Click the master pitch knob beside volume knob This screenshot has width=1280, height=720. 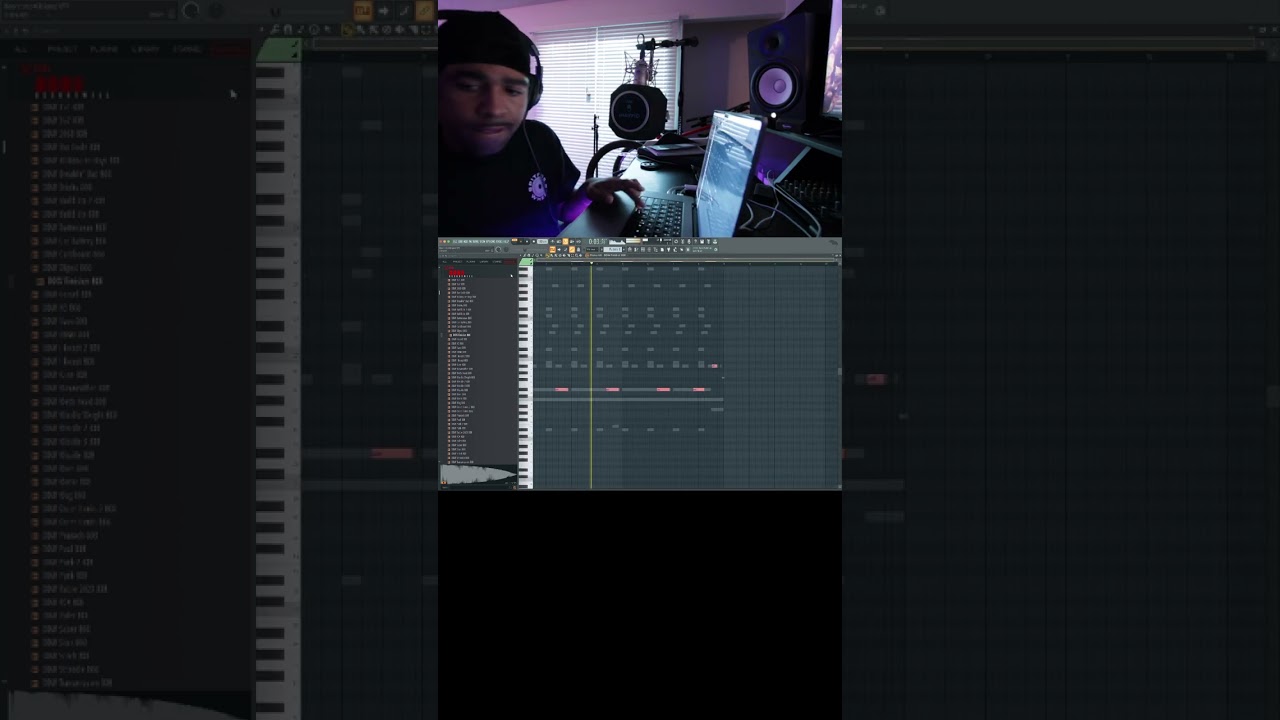pos(505,249)
